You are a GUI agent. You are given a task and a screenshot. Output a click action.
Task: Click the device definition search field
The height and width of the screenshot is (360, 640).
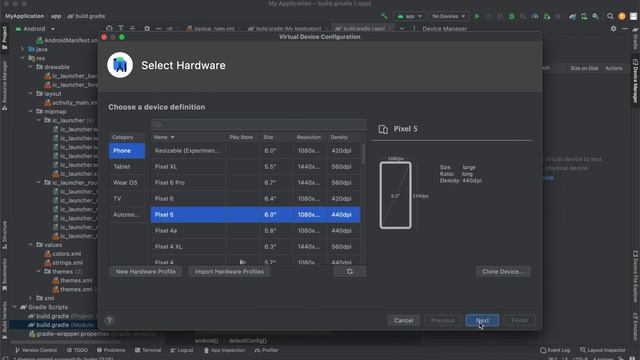click(x=258, y=124)
